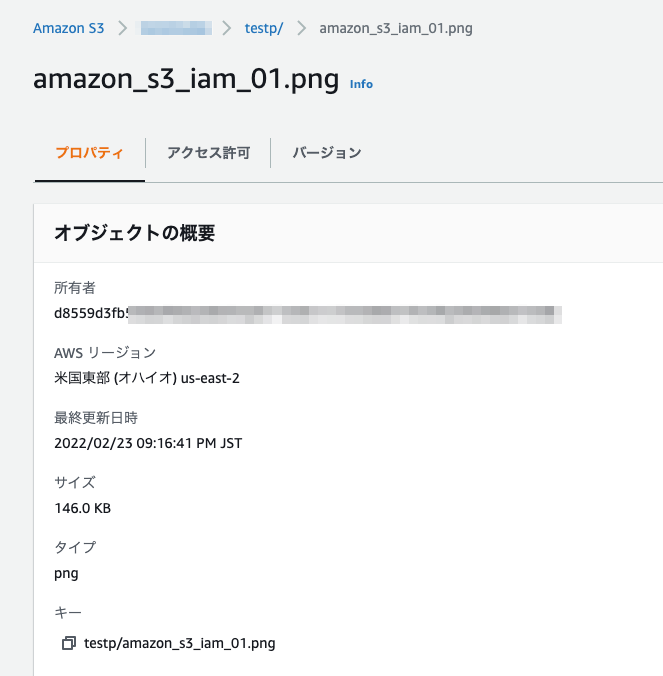The image size is (663, 676).
Task: Click the size value 146.0 KB
Action: point(82,508)
